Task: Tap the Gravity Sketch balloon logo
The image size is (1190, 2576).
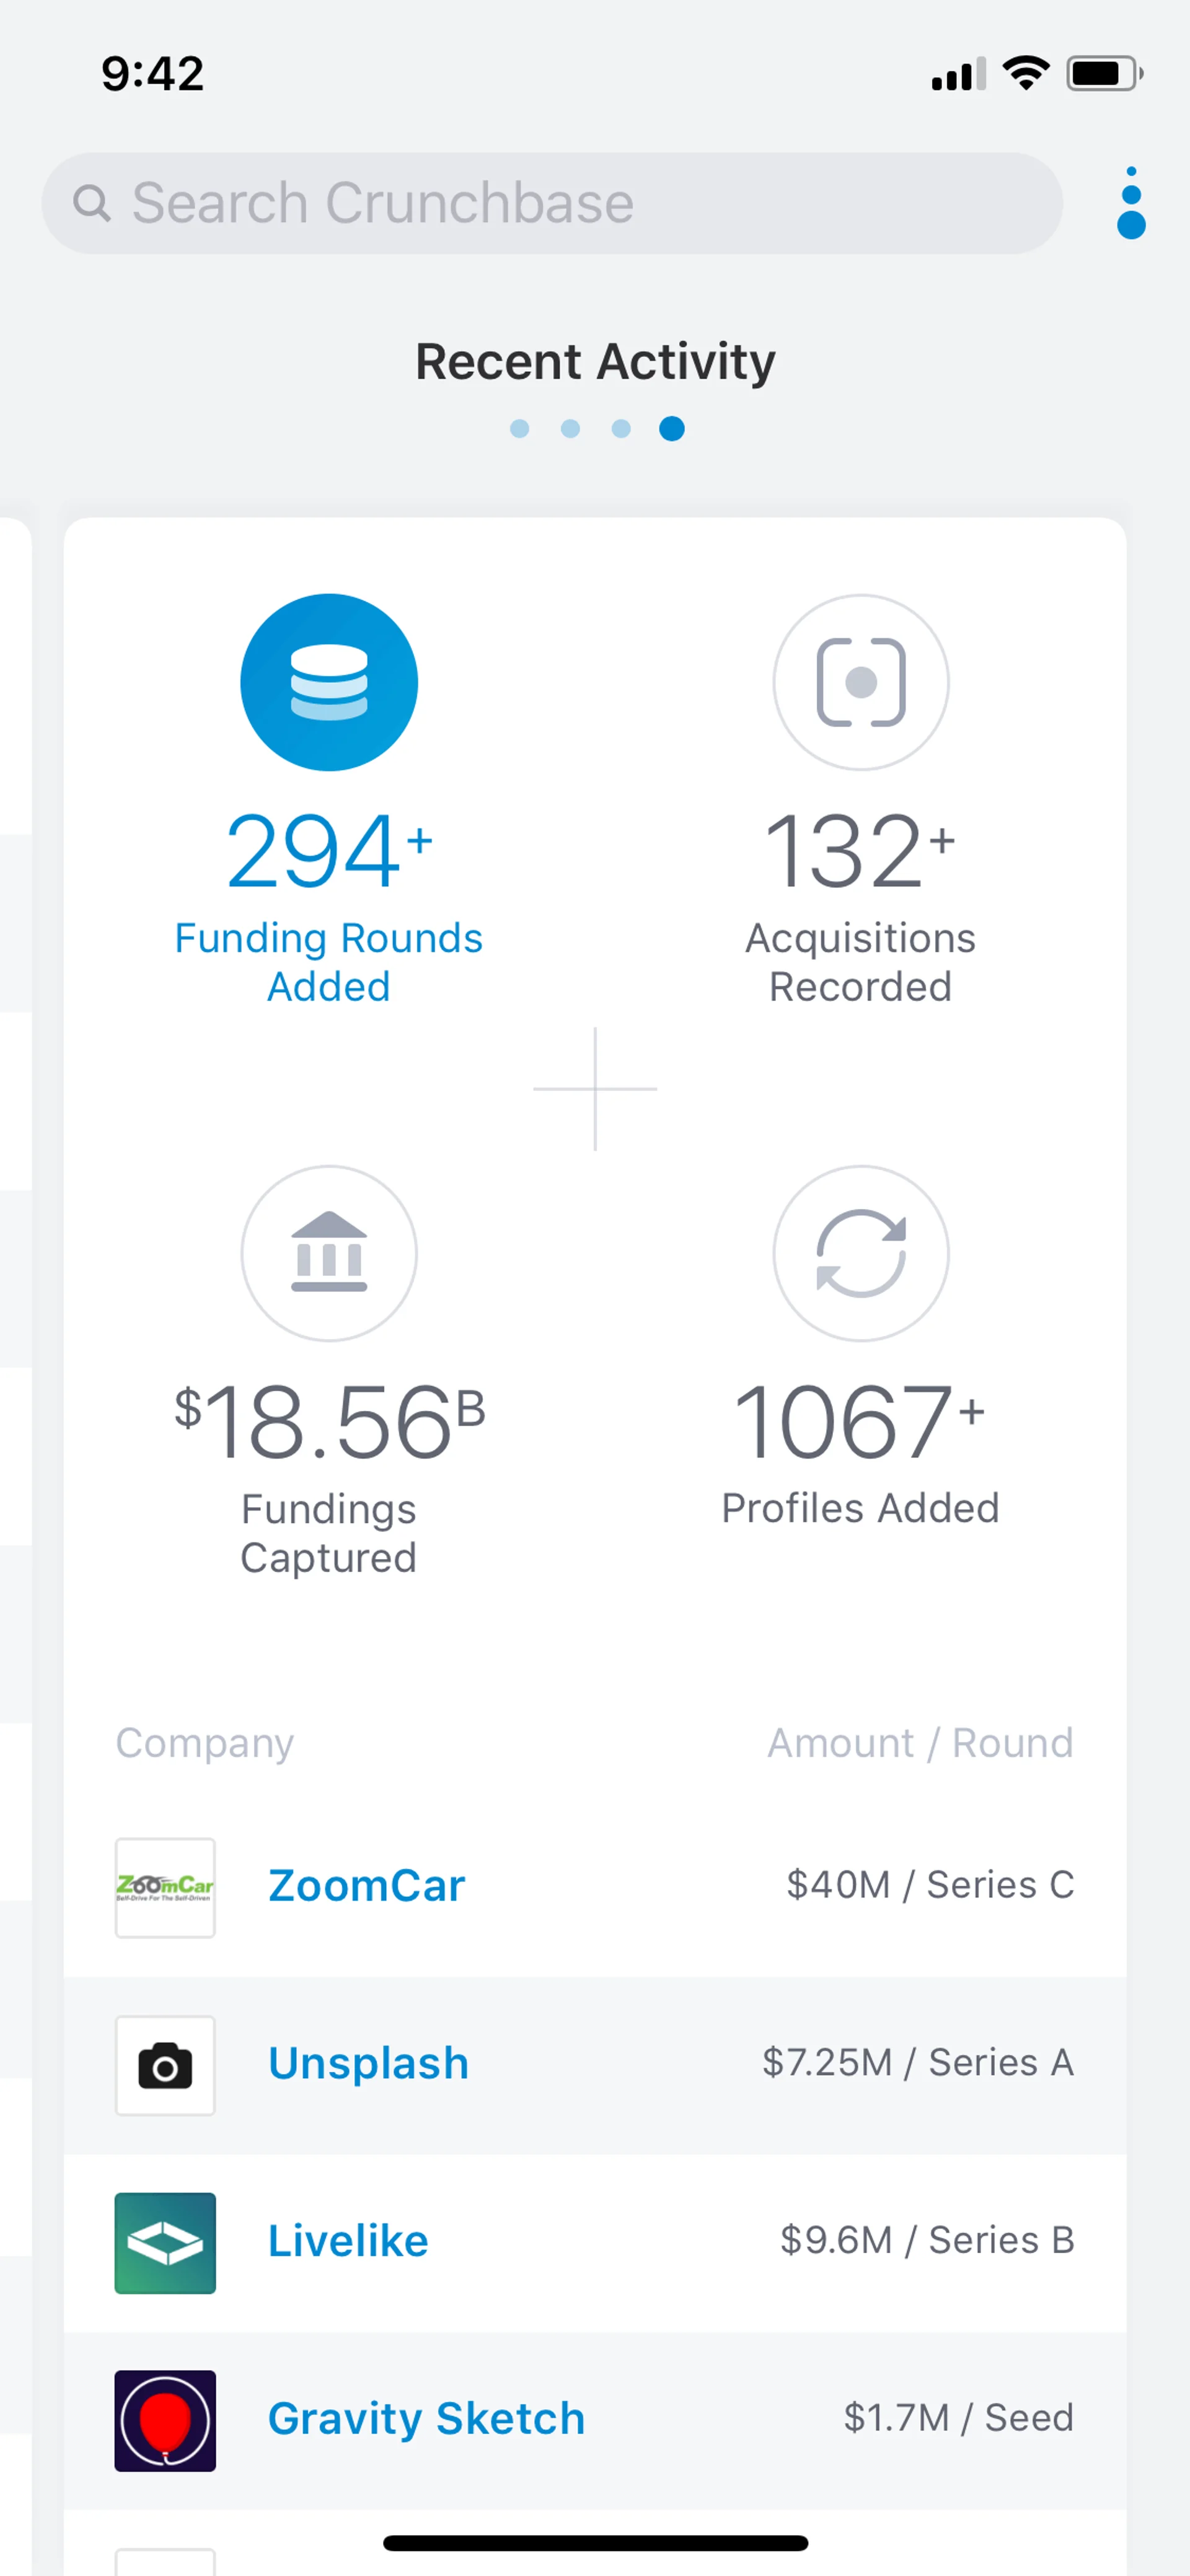Action: (165, 2420)
